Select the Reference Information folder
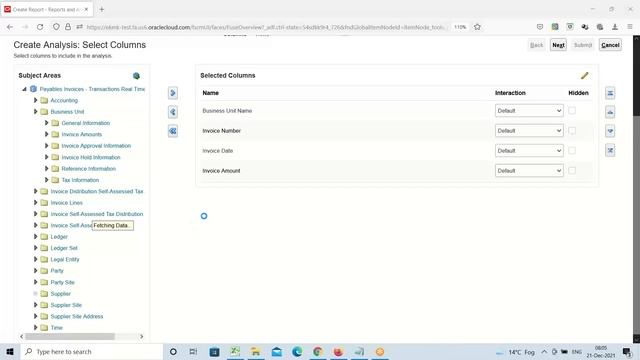 (89, 169)
